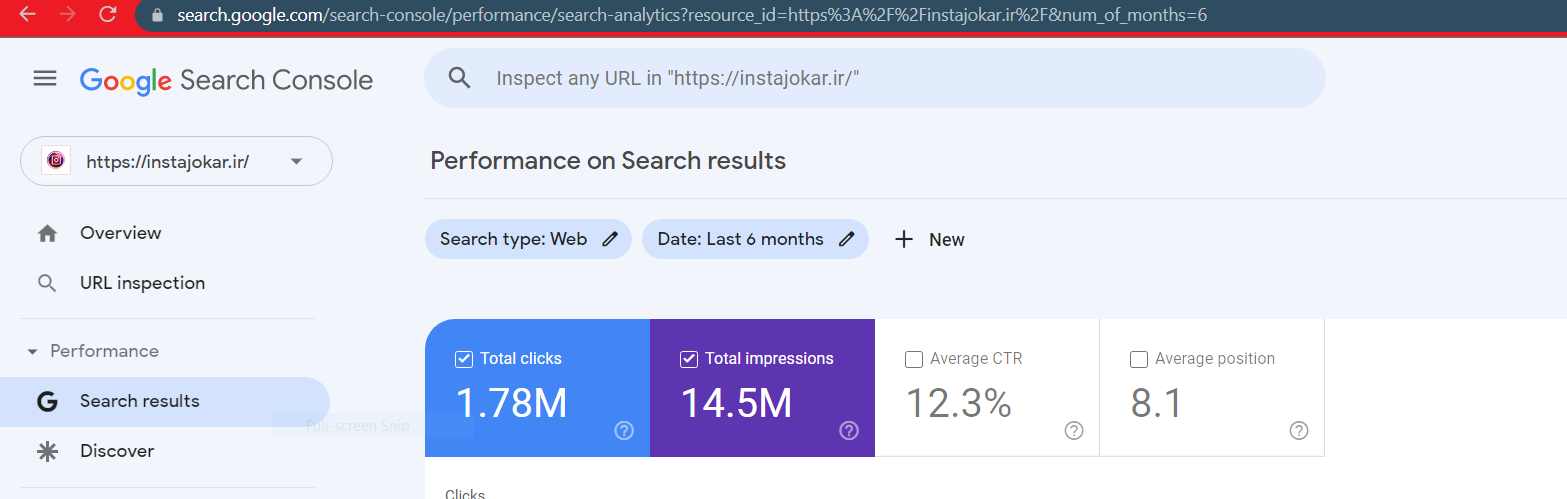Open the help icon on Average position card
Screen dimensions: 1567x499
[x=1299, y=431]
